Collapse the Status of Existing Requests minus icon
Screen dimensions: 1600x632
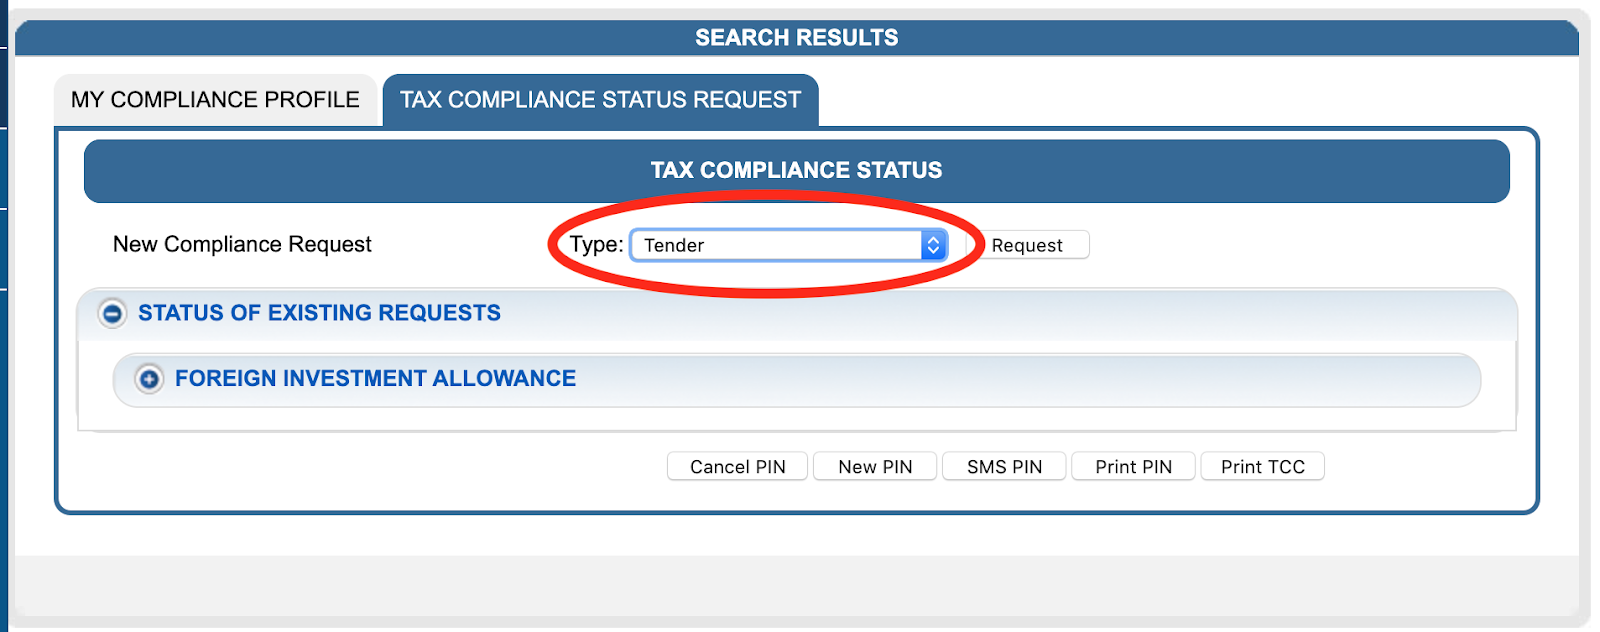[x=112, y=314]
